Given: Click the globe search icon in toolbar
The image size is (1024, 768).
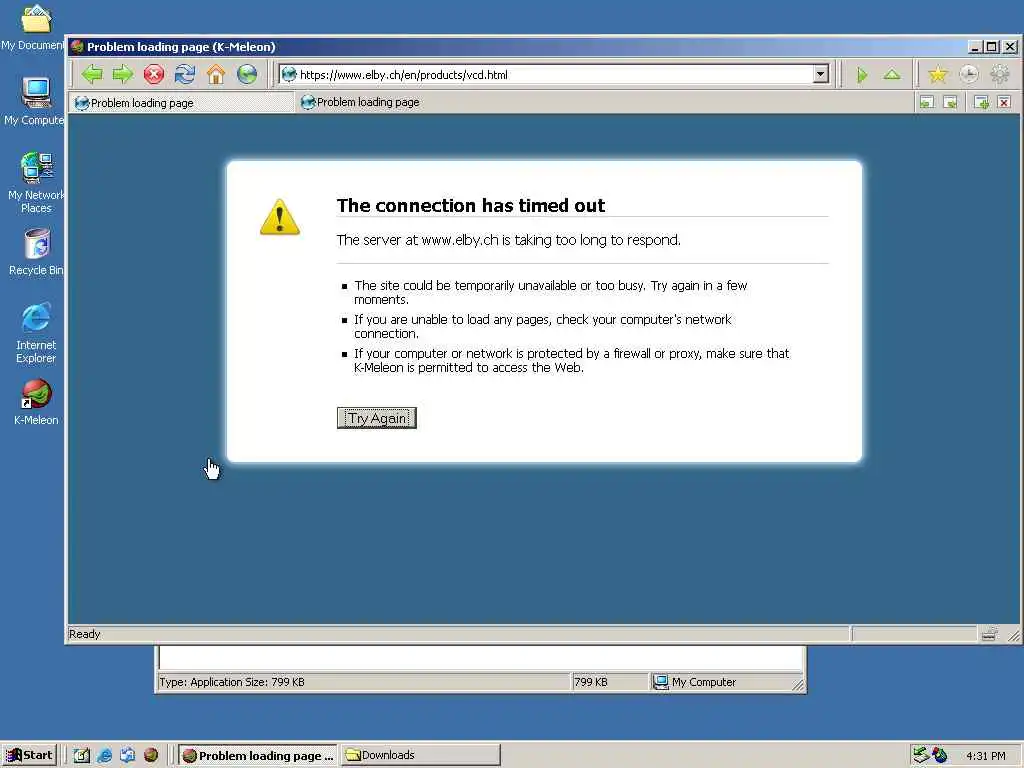Looking at the screenshot, I should (247, 74).
